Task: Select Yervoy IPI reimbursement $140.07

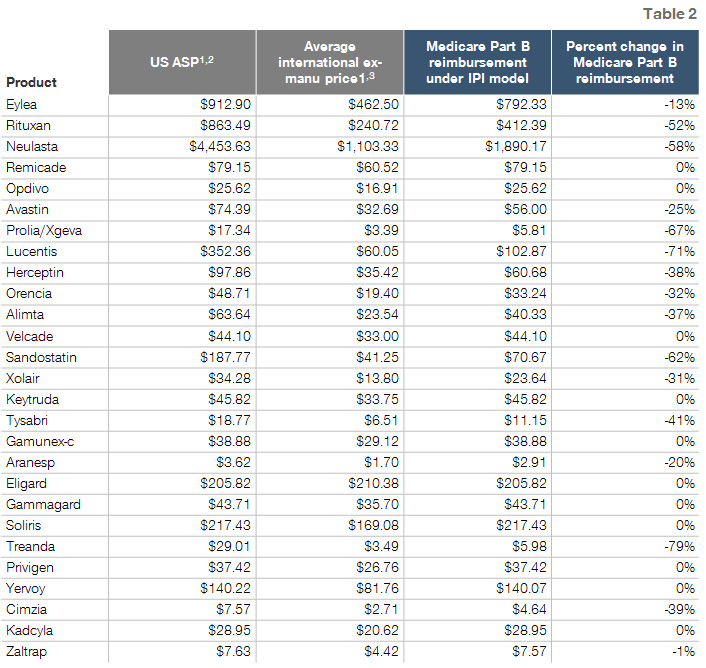Action: click(521, 588)
